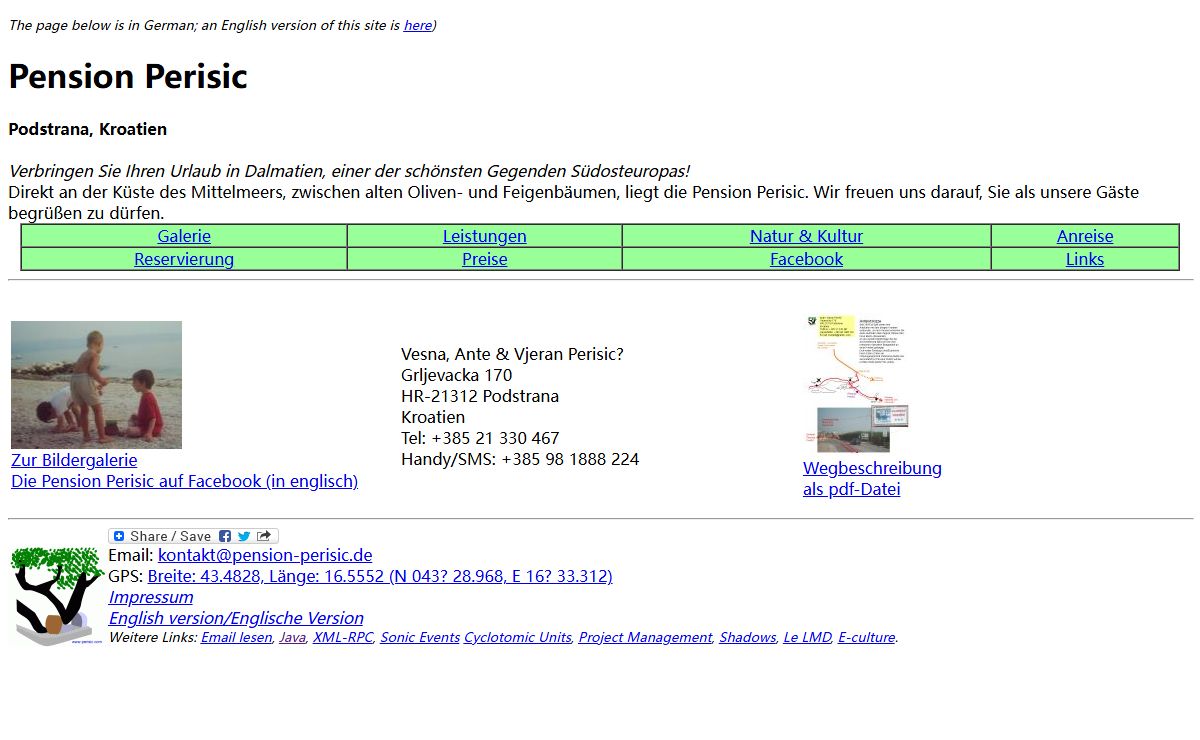Click the address line Grljevacka 170
This screenshot has width=1200, height=740.
(457, 375)
